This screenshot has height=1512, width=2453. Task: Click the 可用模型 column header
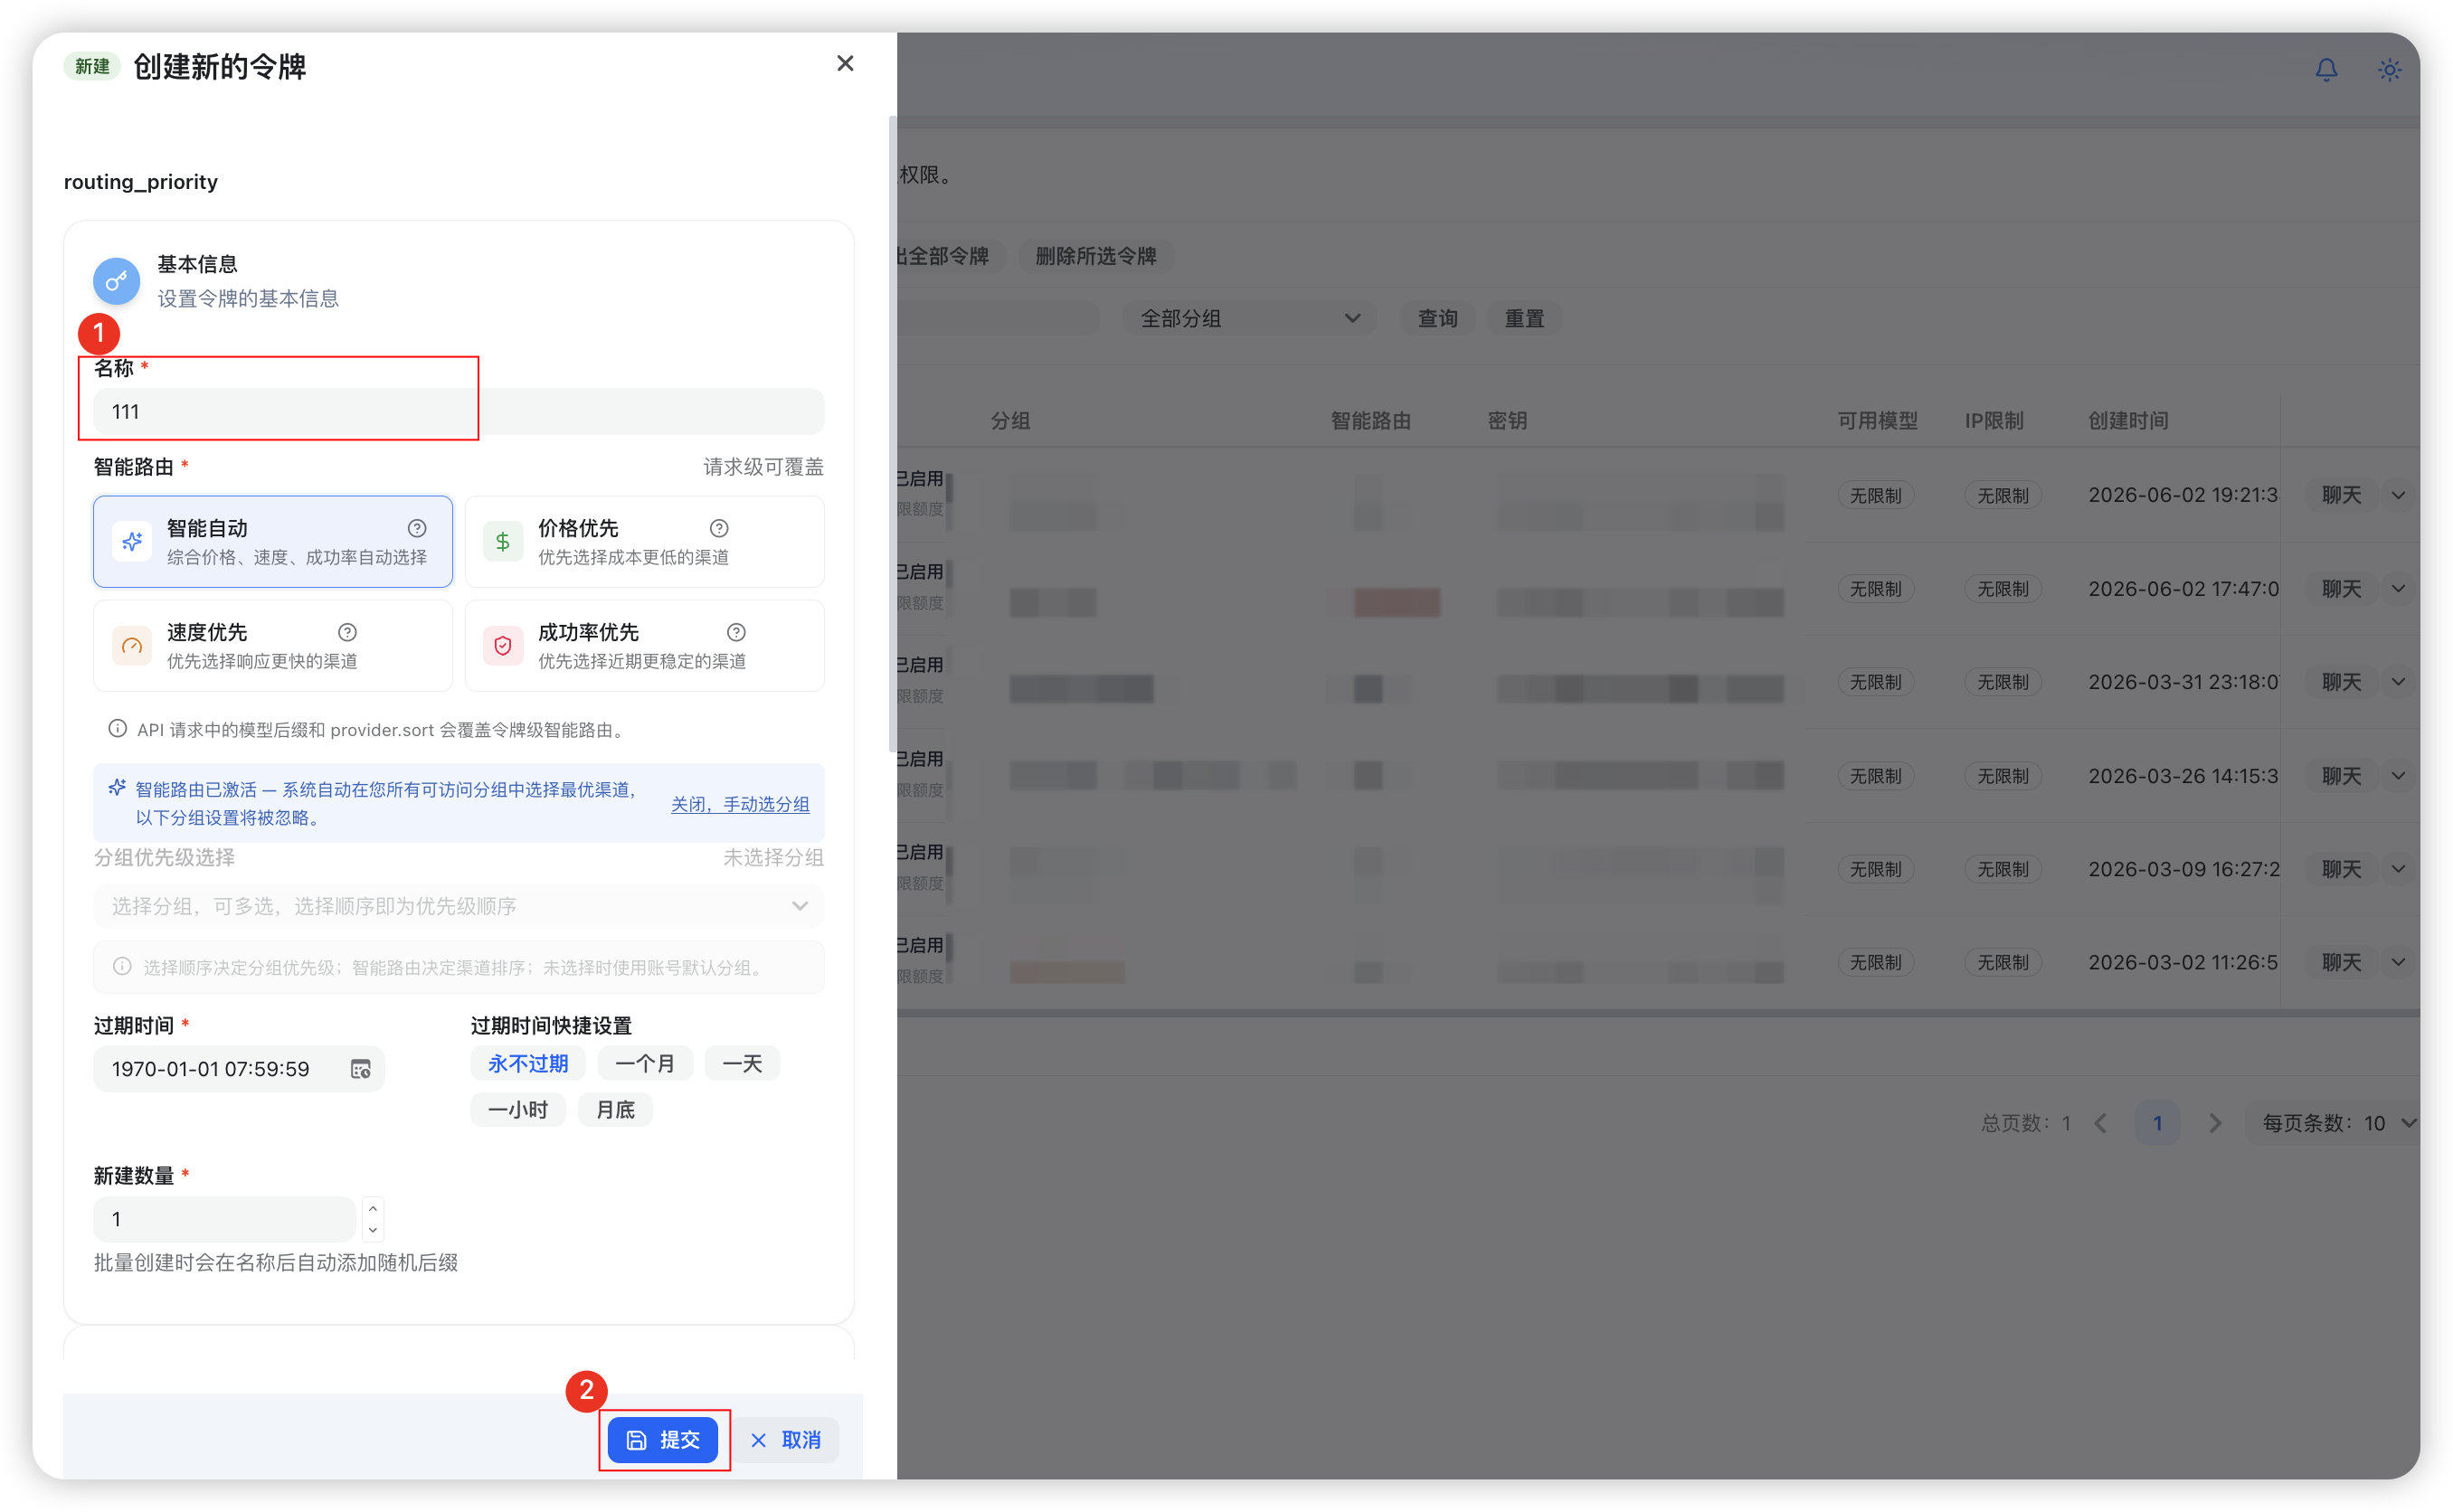(x=1877, y=420)
